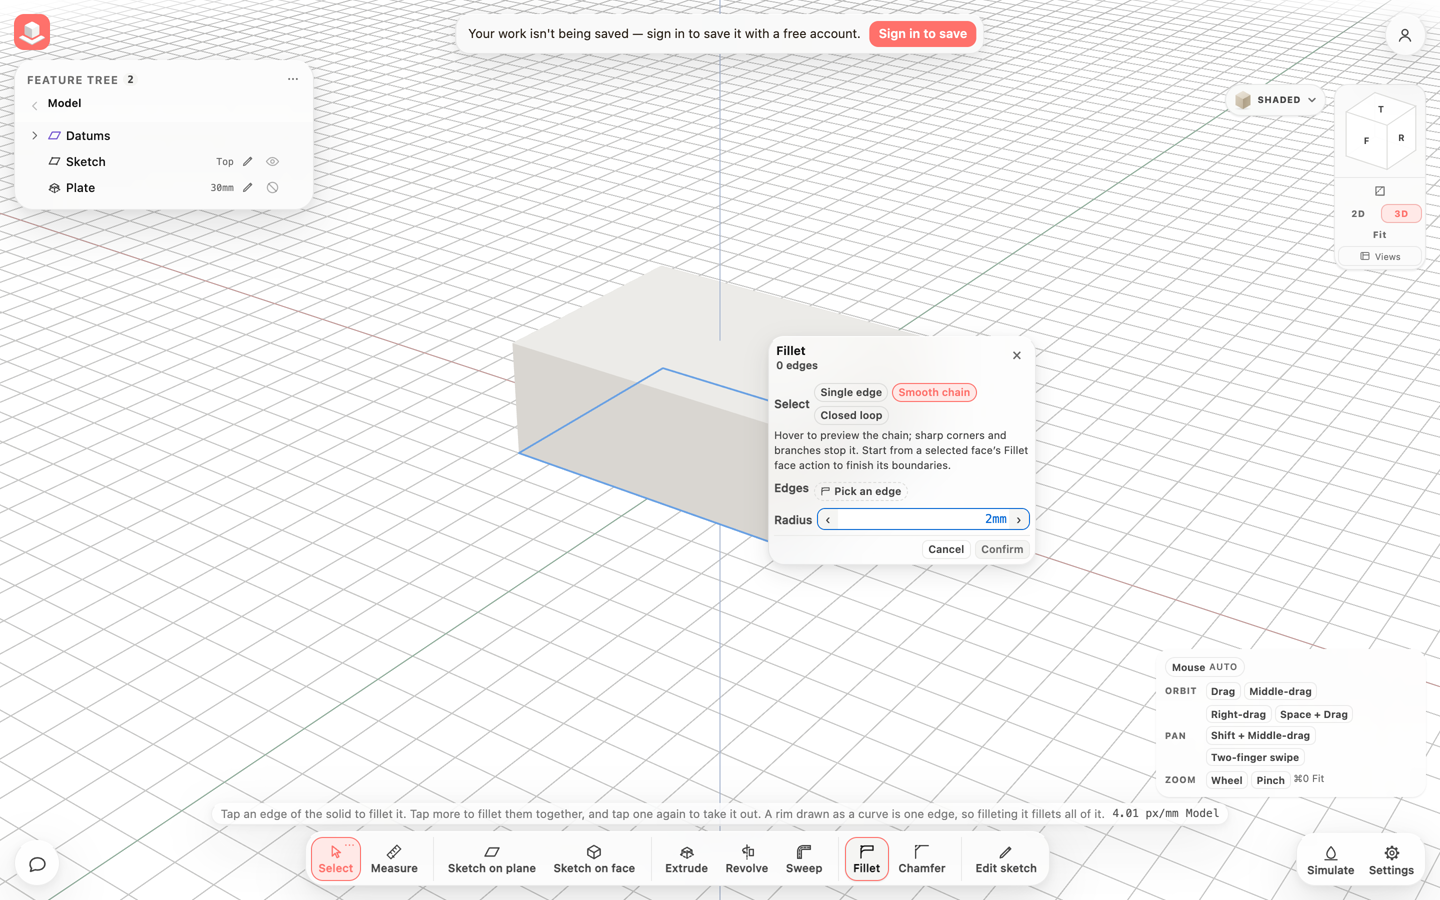The image size is (1440, 900).
Task: Click the Fillet tool in toolbar
Action: pyautogui.click(x=867, y=859)
